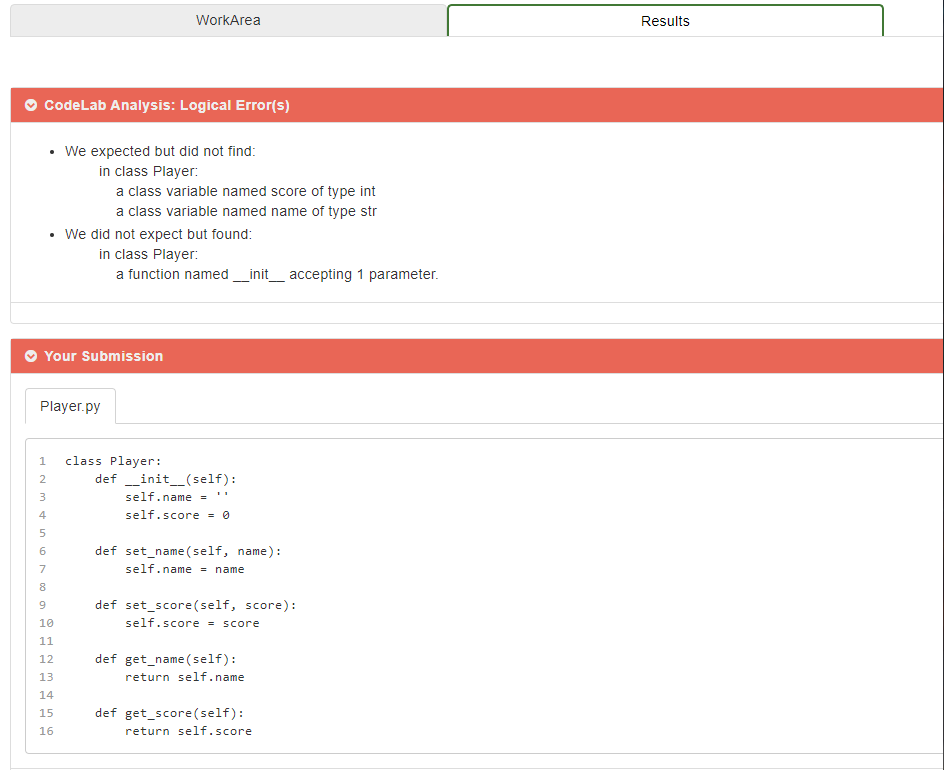Click line number 16 in the code gutter
This screenshot has height=770, width=944.
pyautogui.click(x=46, y=731)
